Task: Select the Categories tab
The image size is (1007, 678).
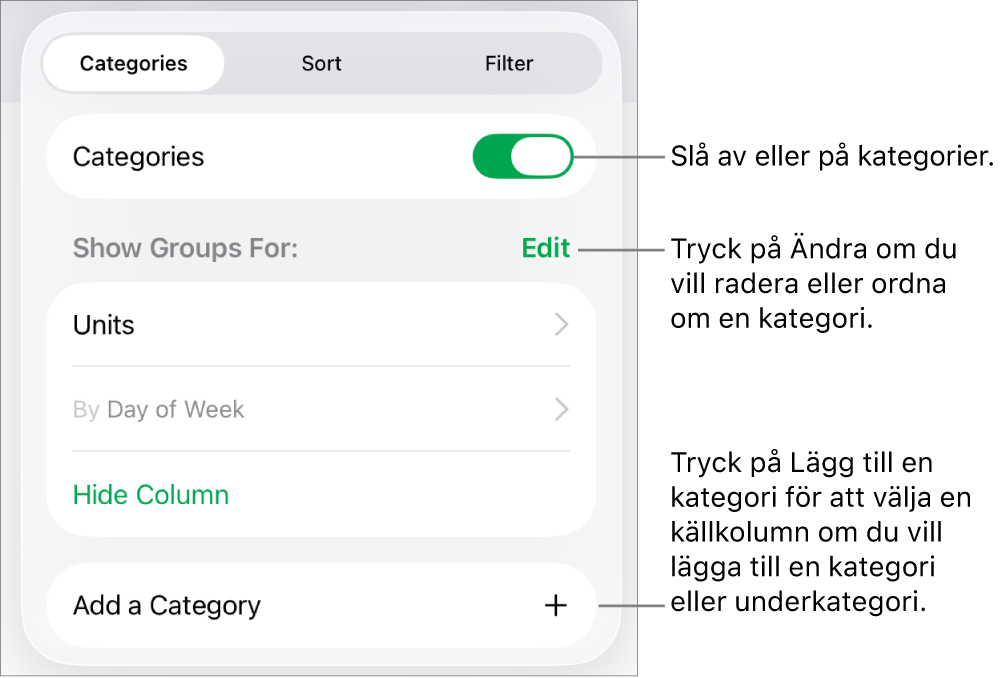Action: point(133,63)
